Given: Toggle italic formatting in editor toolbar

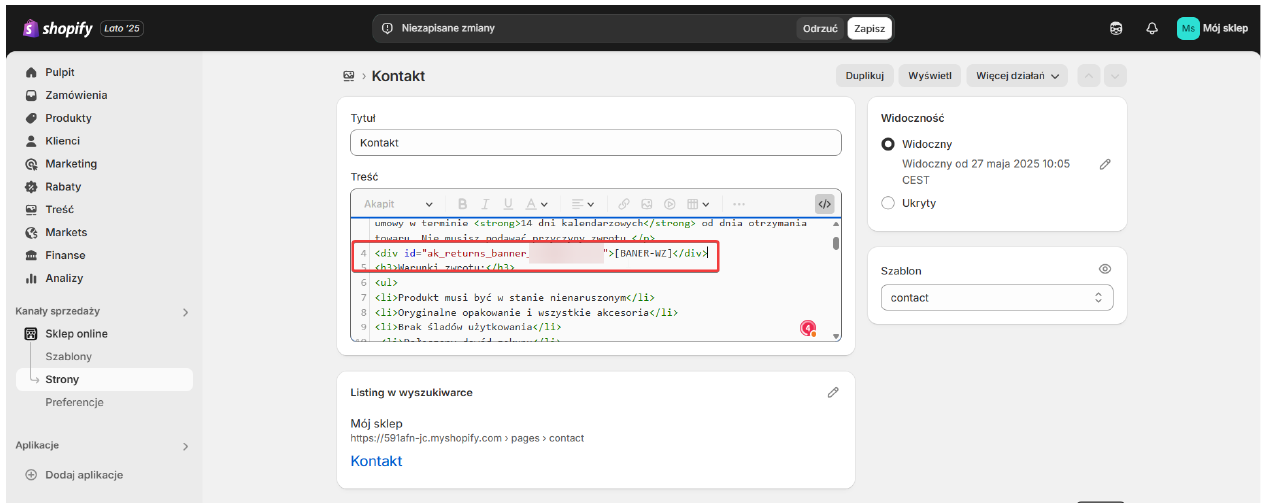Looking at the screenshot, I should 485,204.
